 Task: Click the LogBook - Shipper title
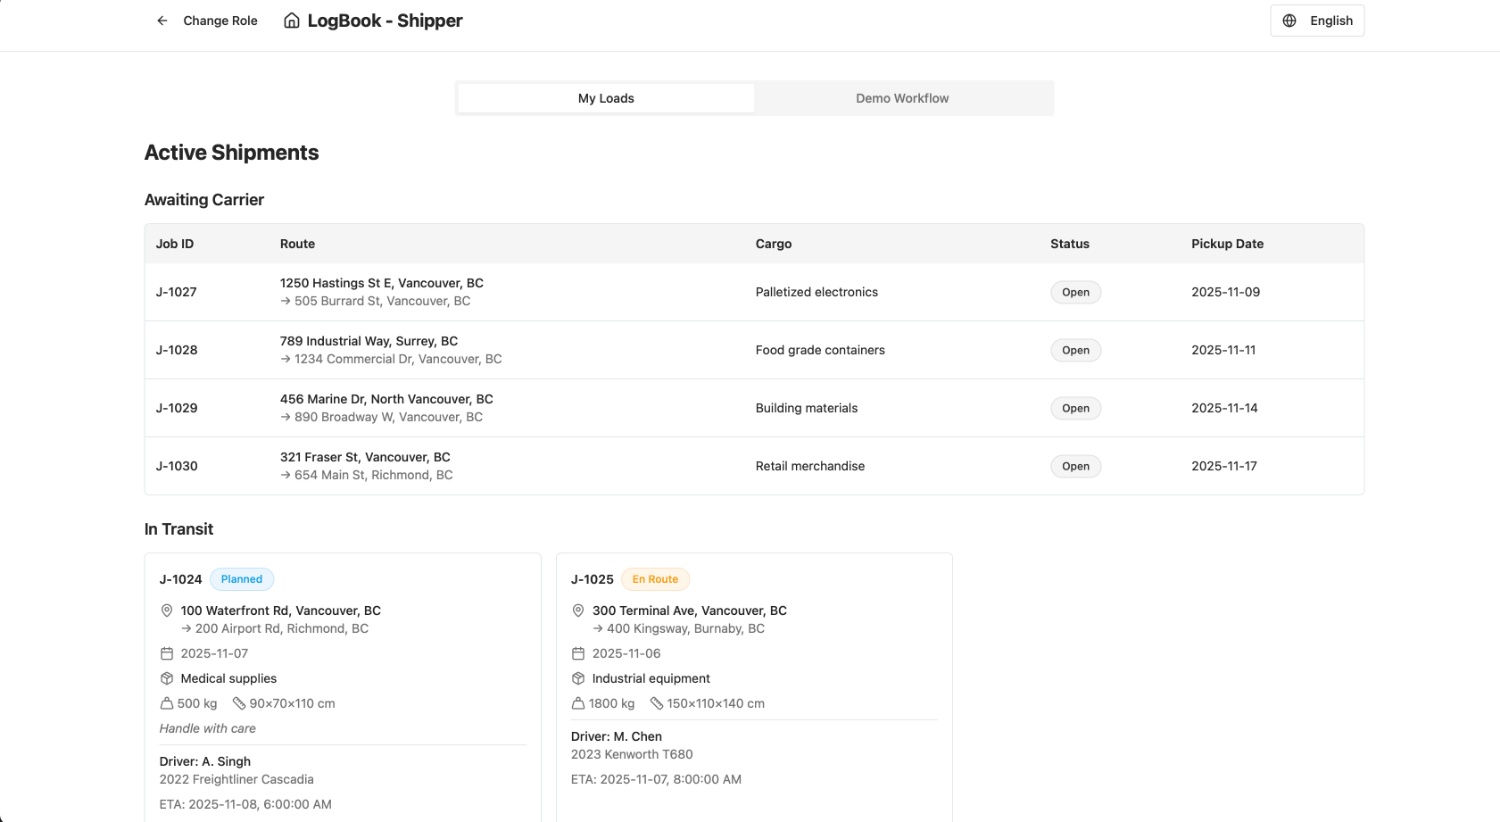click(x=385, y=21)
